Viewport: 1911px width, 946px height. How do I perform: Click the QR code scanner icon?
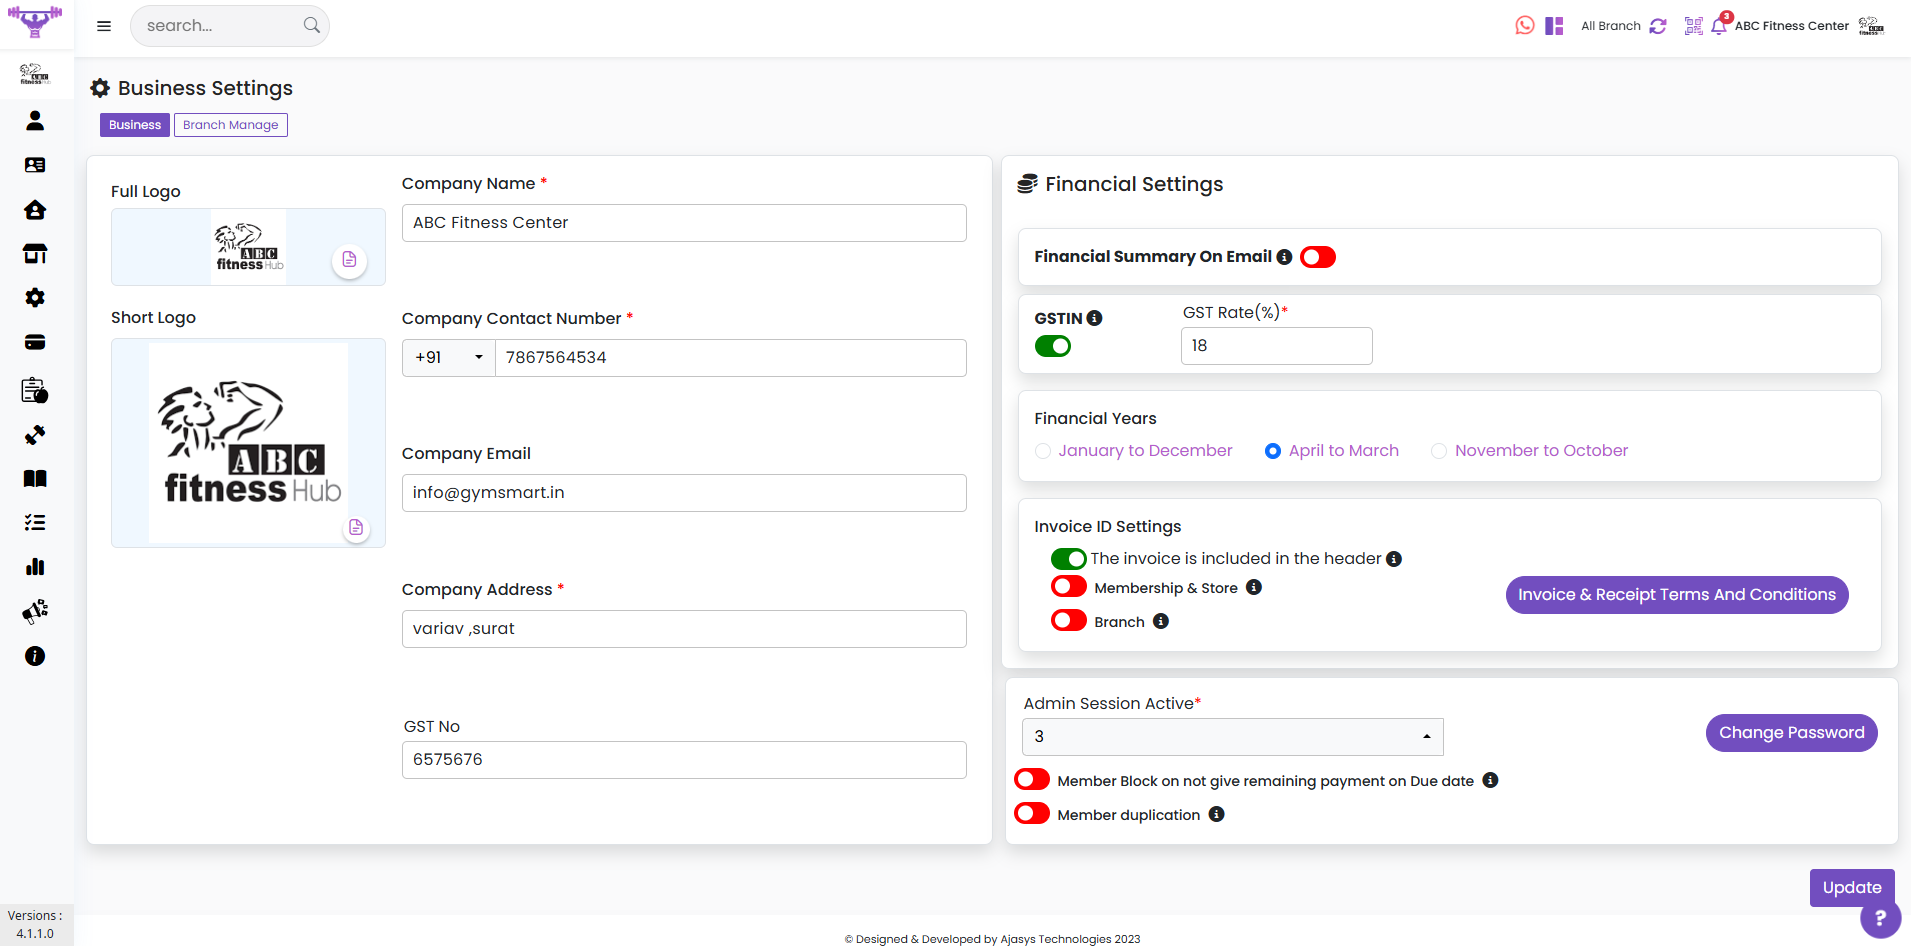[x=1693, y=26]
